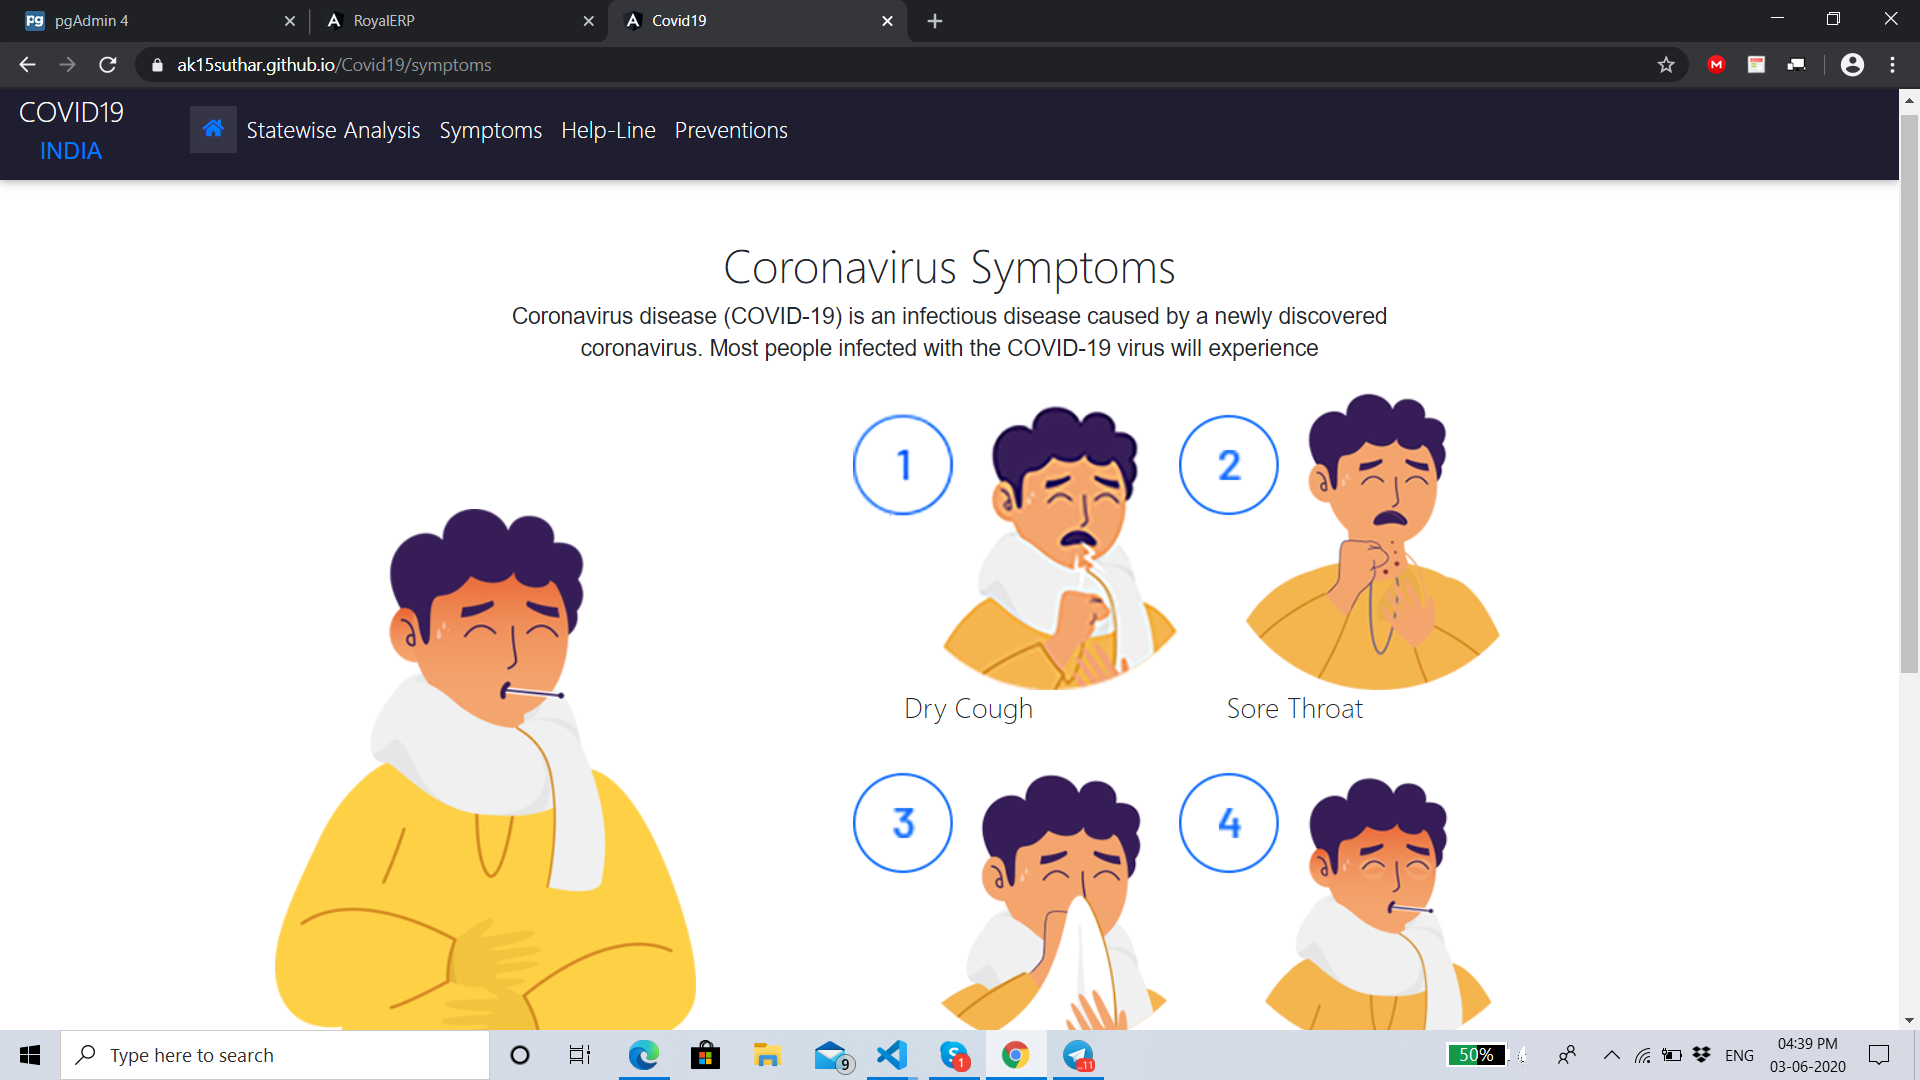
Task: Open the Statewise Analysis page
Action: tap(333, 131)
